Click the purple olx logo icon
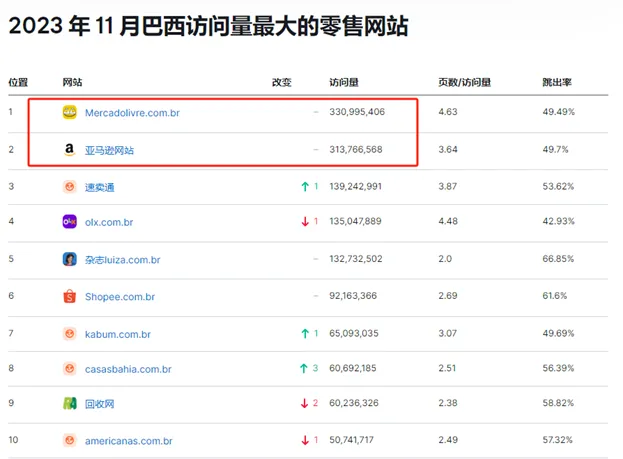This screenshot has height=459, width=623. pyautogui.click(x=70, y=221)
